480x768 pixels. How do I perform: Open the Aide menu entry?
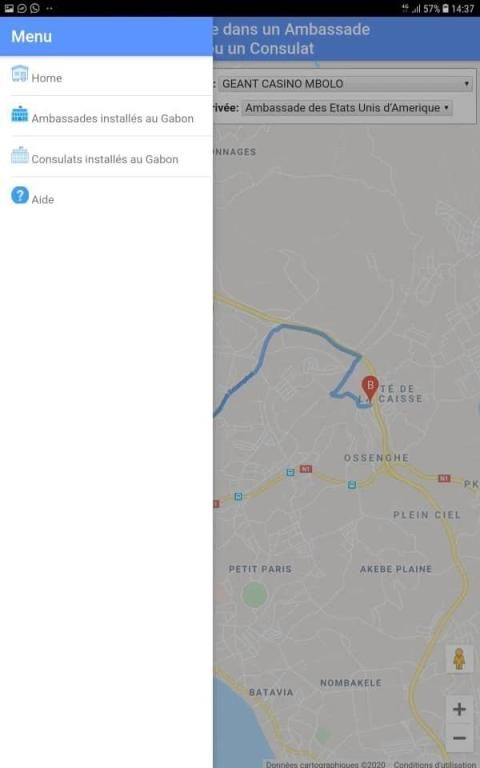(106, 197)
